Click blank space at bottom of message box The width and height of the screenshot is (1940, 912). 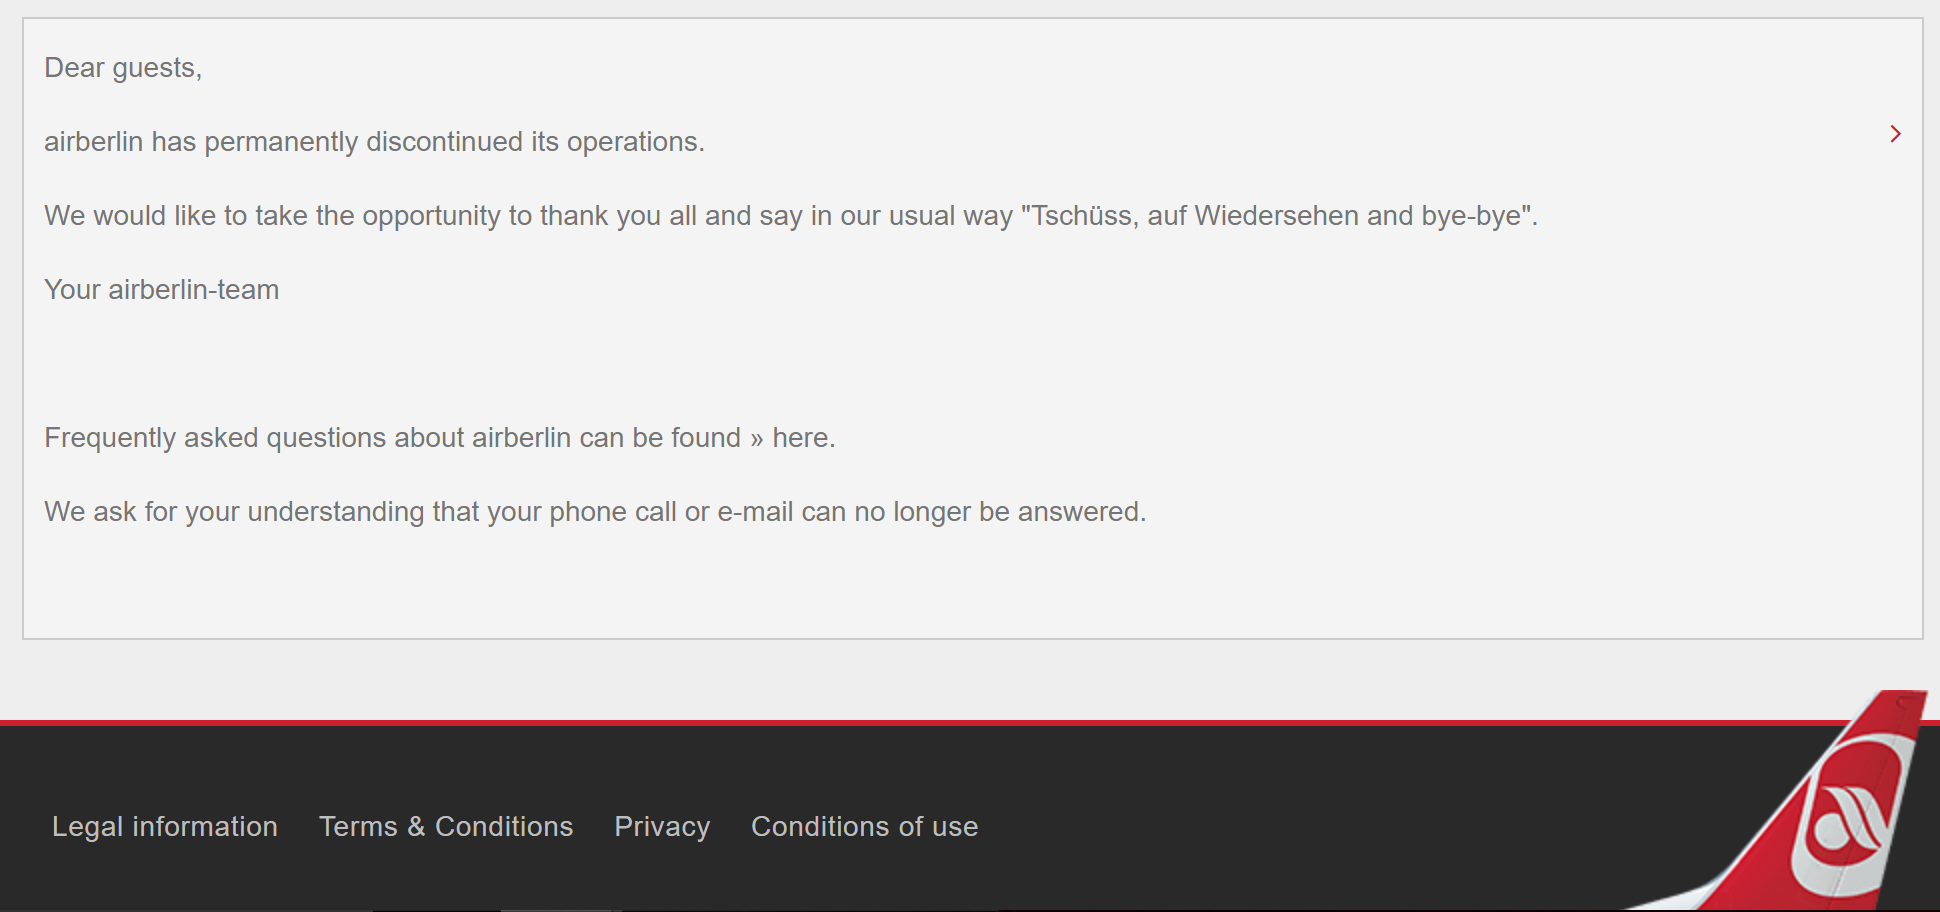[970, 590]
